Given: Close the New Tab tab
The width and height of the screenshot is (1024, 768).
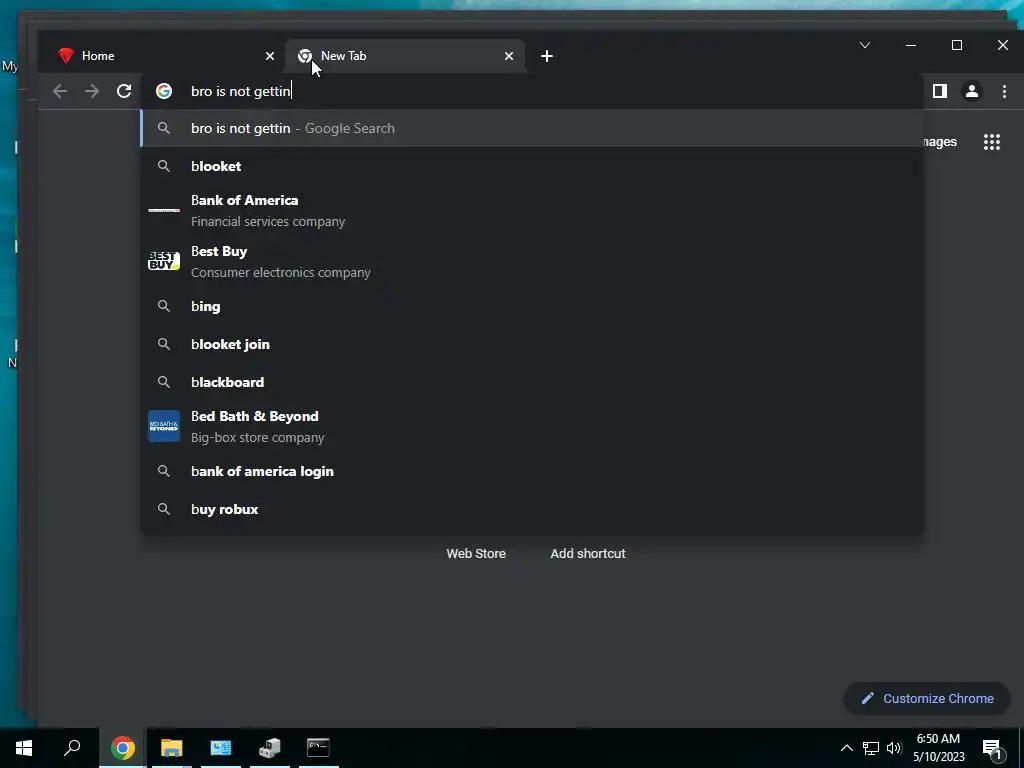Looking at the screenshot, I should pos(509,56).
